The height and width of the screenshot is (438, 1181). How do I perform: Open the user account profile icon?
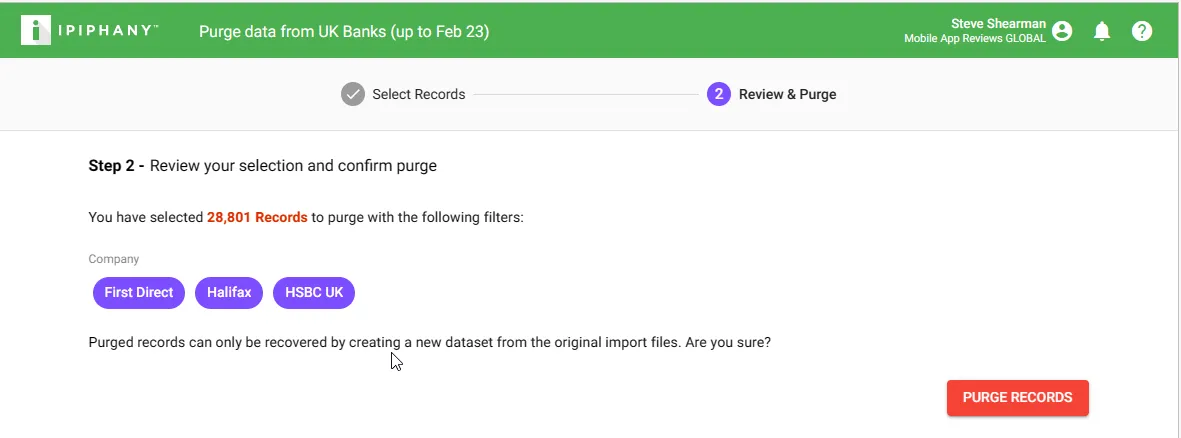(x=1062, y=31)
